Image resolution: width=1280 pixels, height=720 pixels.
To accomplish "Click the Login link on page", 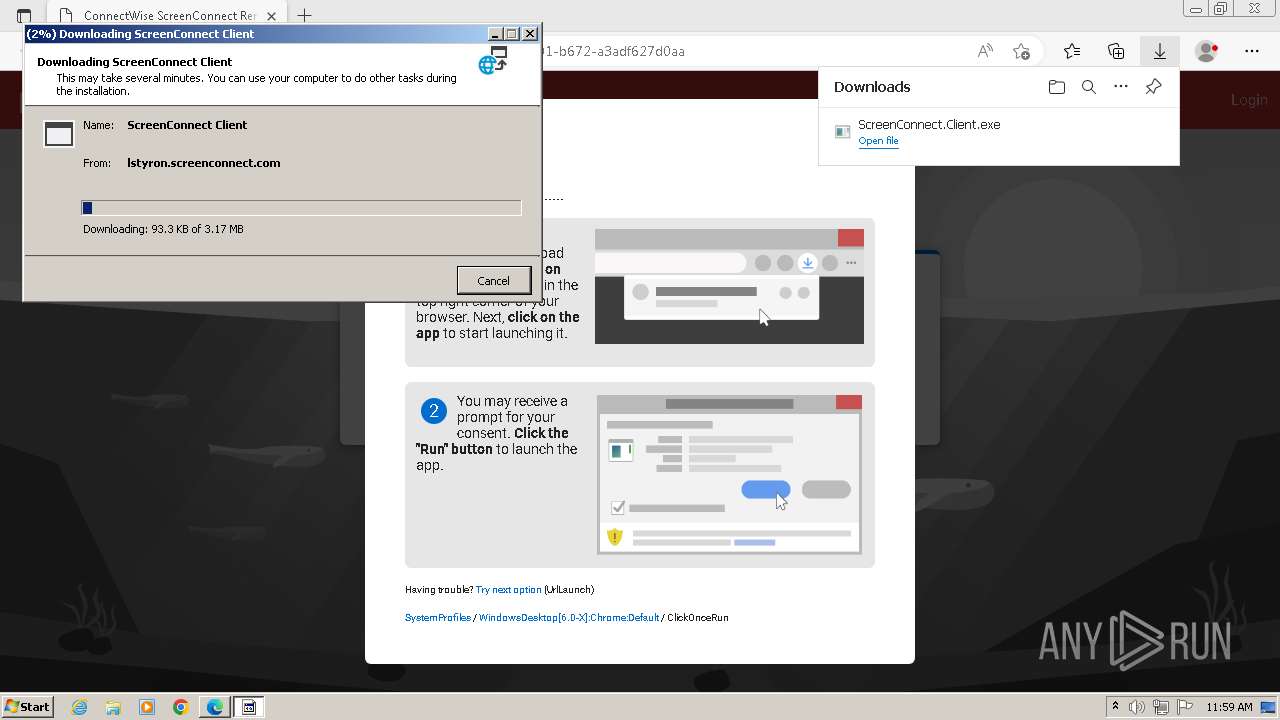I will coord(1249,100).
